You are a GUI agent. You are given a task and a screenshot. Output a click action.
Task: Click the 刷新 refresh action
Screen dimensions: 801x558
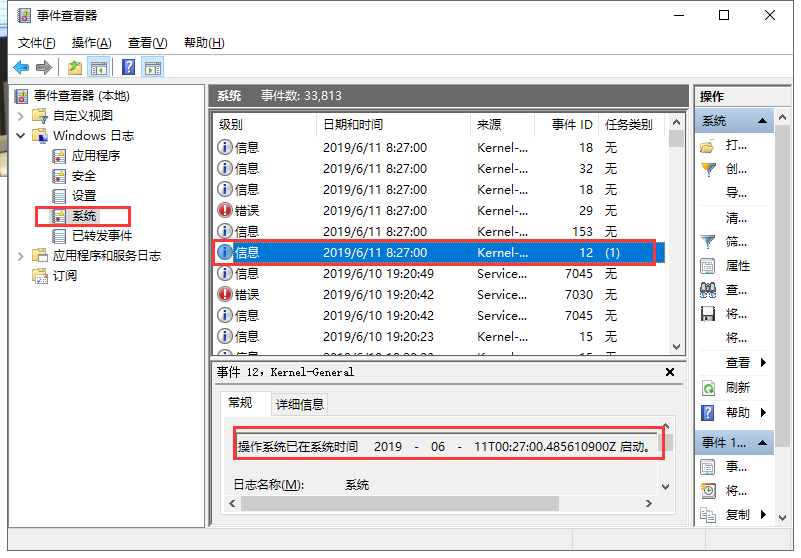point(738,388)
